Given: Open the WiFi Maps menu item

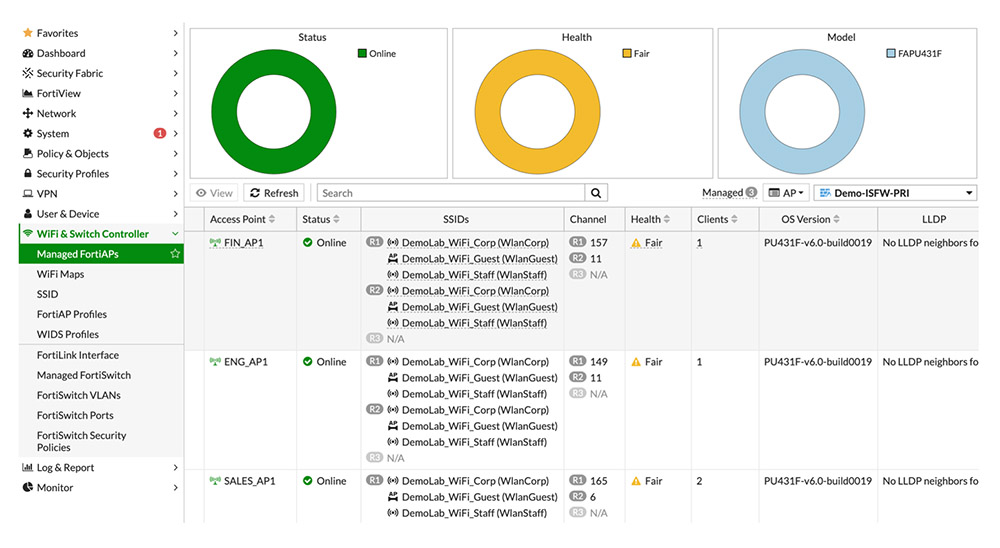Looking at the screenshot, I should pyautogui.click(x=61, y=274).
